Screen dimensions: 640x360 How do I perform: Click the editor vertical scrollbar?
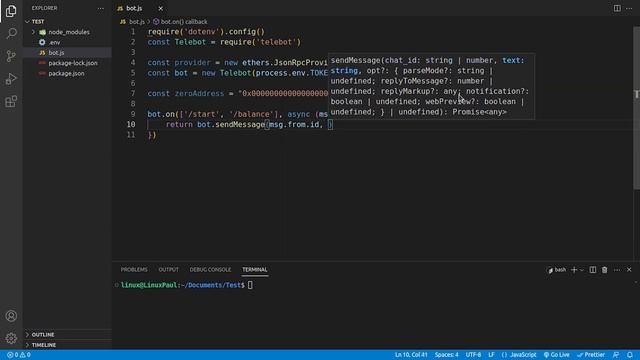pyautogui.click(x=636, y=109)
